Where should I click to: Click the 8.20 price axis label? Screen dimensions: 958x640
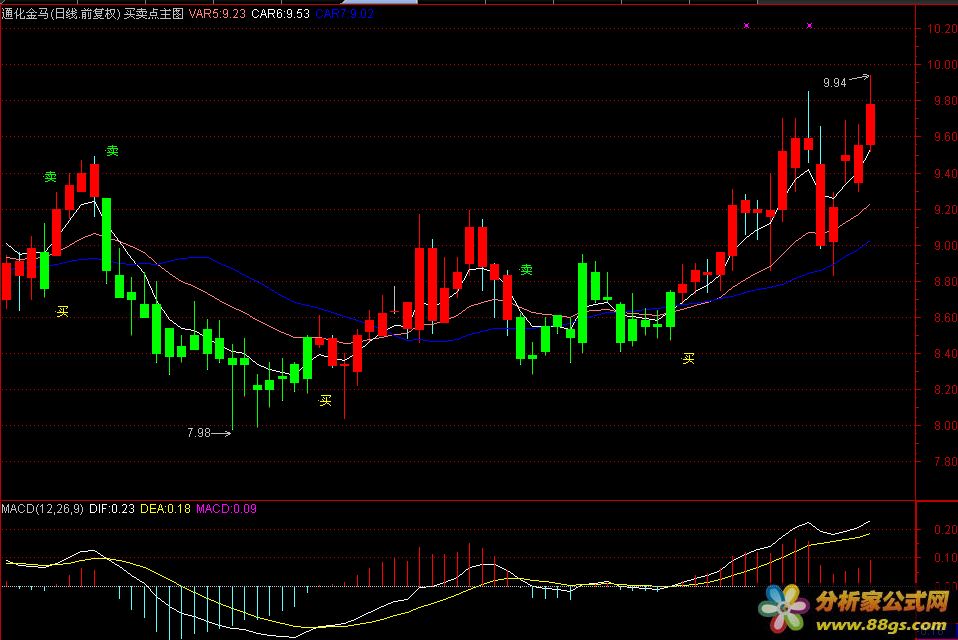pos(945,390)
